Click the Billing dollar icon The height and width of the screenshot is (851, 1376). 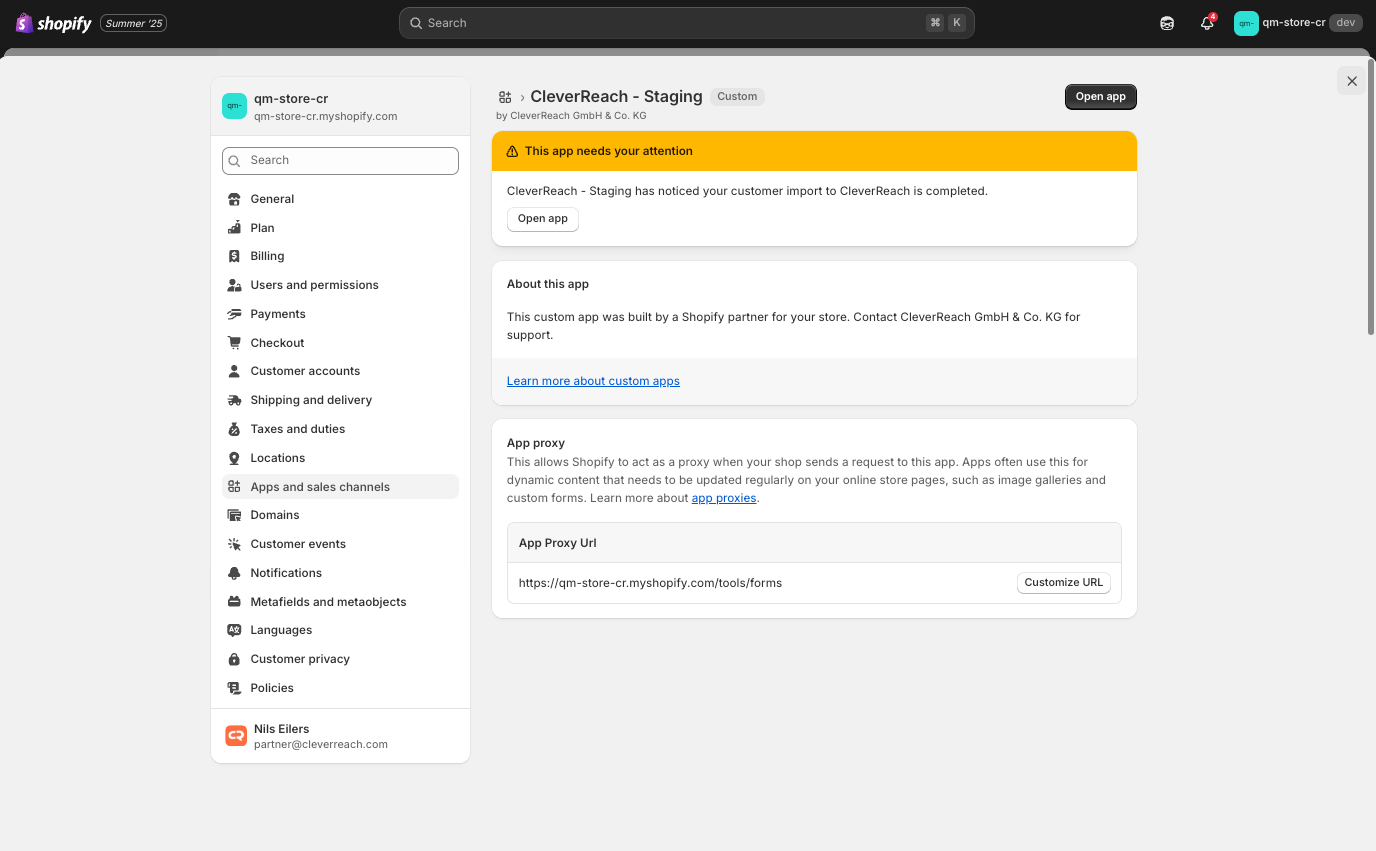234,256
